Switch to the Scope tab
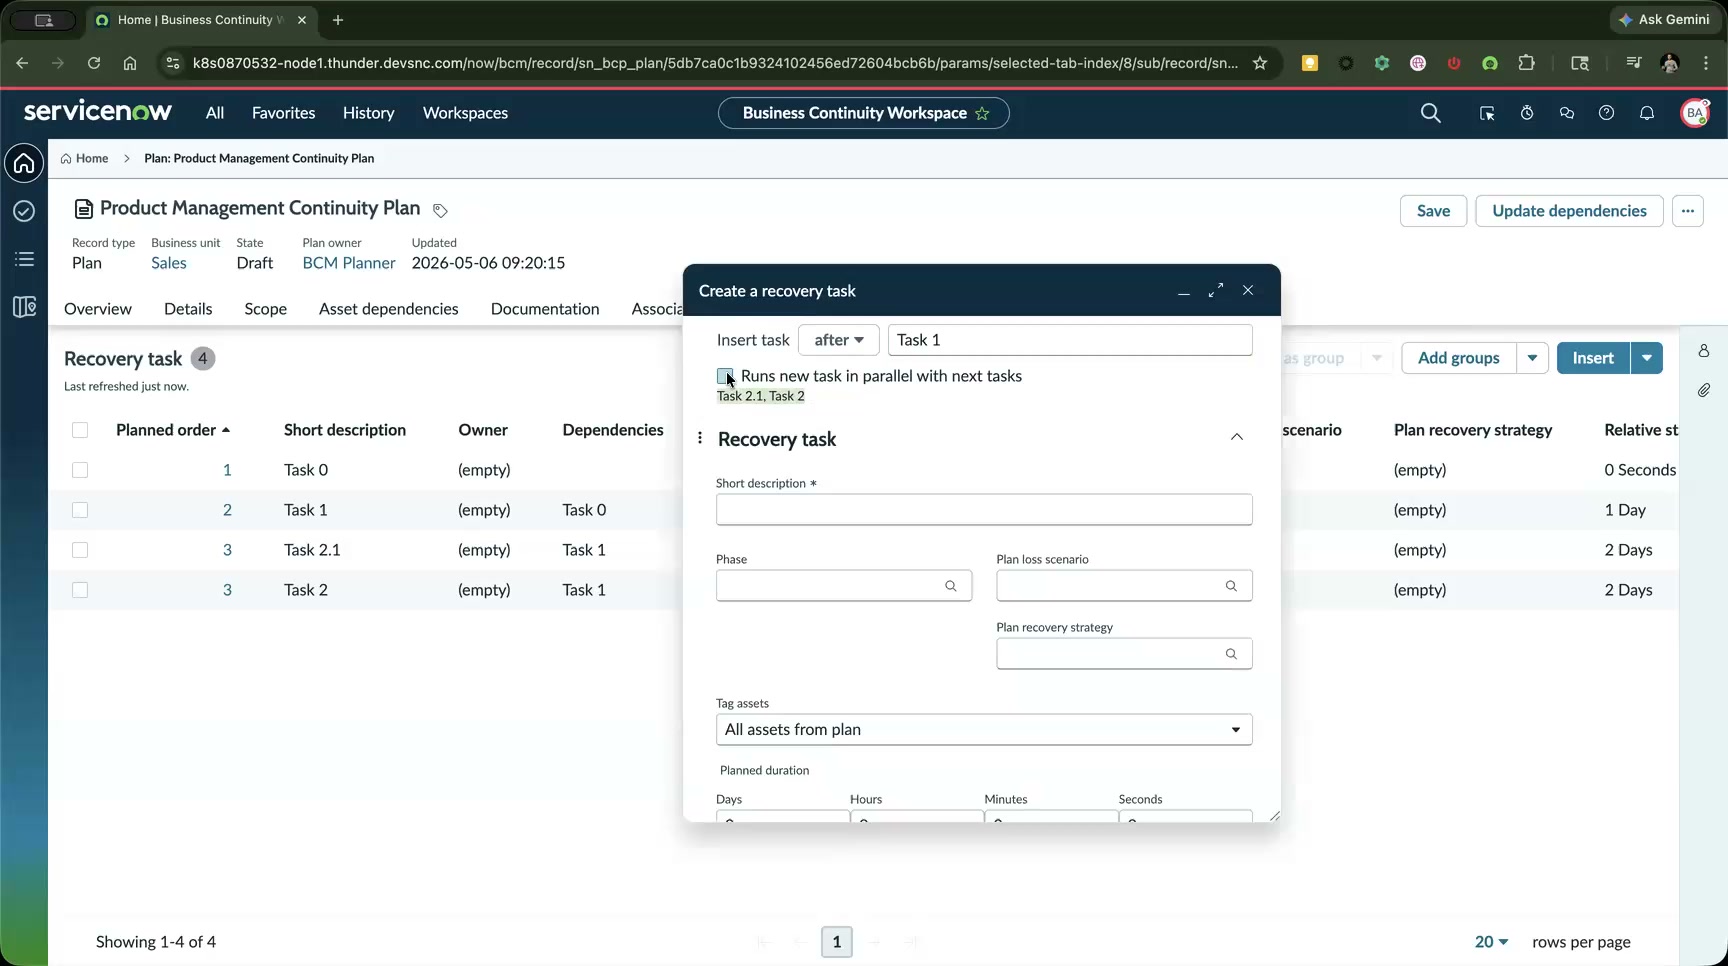The height and width of the screenshot is (966, 1728). (265, 309)
